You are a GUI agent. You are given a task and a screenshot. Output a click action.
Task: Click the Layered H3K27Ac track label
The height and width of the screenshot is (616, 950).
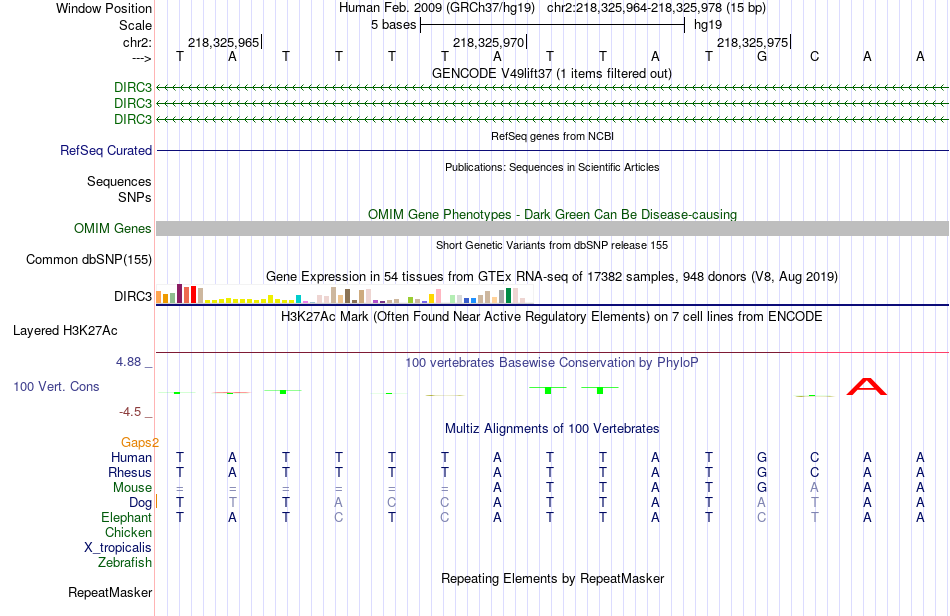coord(65,331)
